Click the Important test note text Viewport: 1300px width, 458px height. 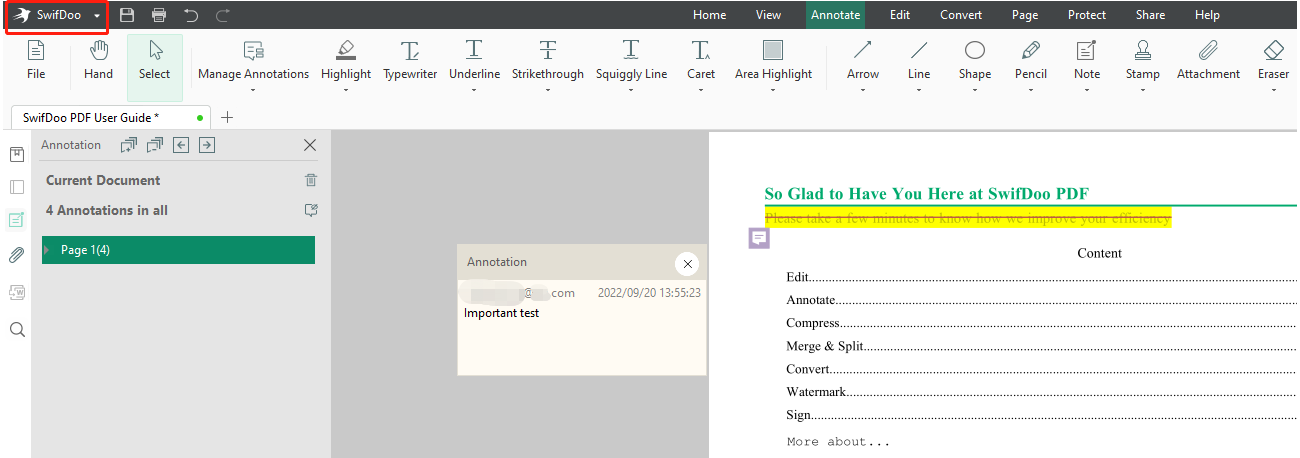pos(501,313)
